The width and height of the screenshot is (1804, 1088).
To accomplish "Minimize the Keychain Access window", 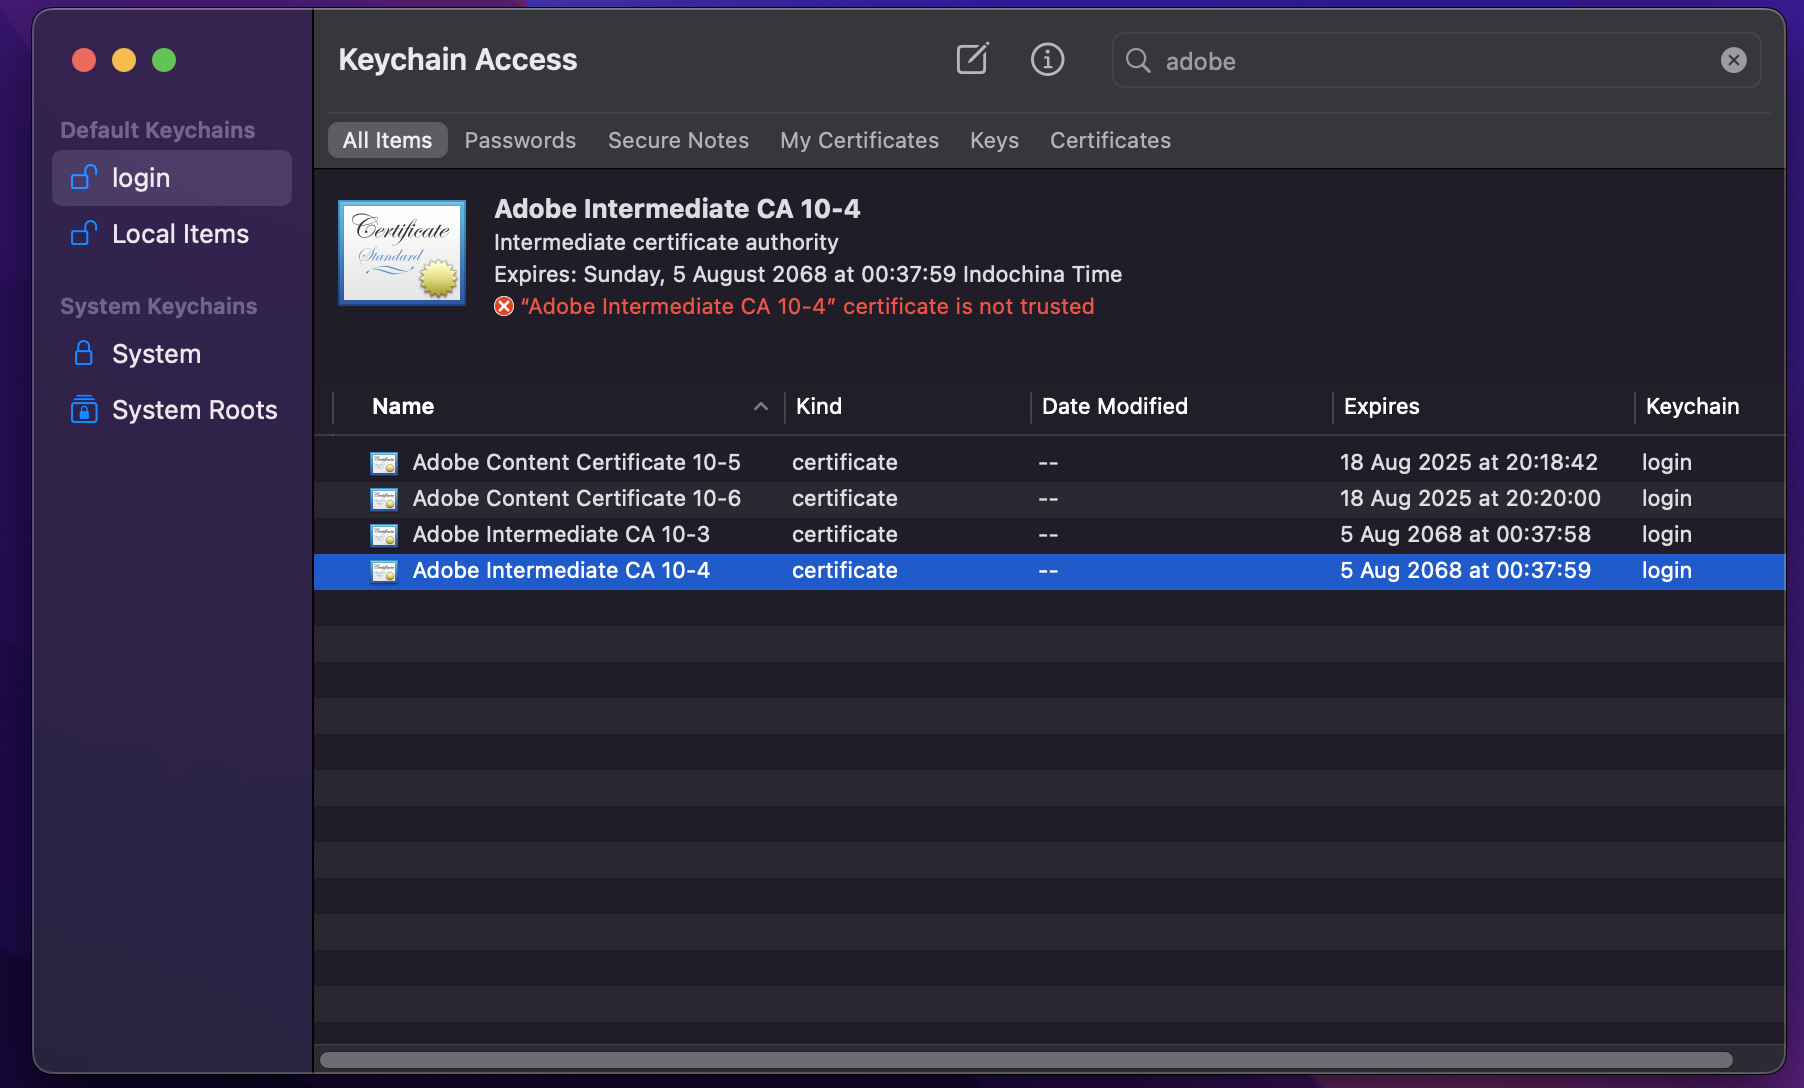I will pos(124,60).
